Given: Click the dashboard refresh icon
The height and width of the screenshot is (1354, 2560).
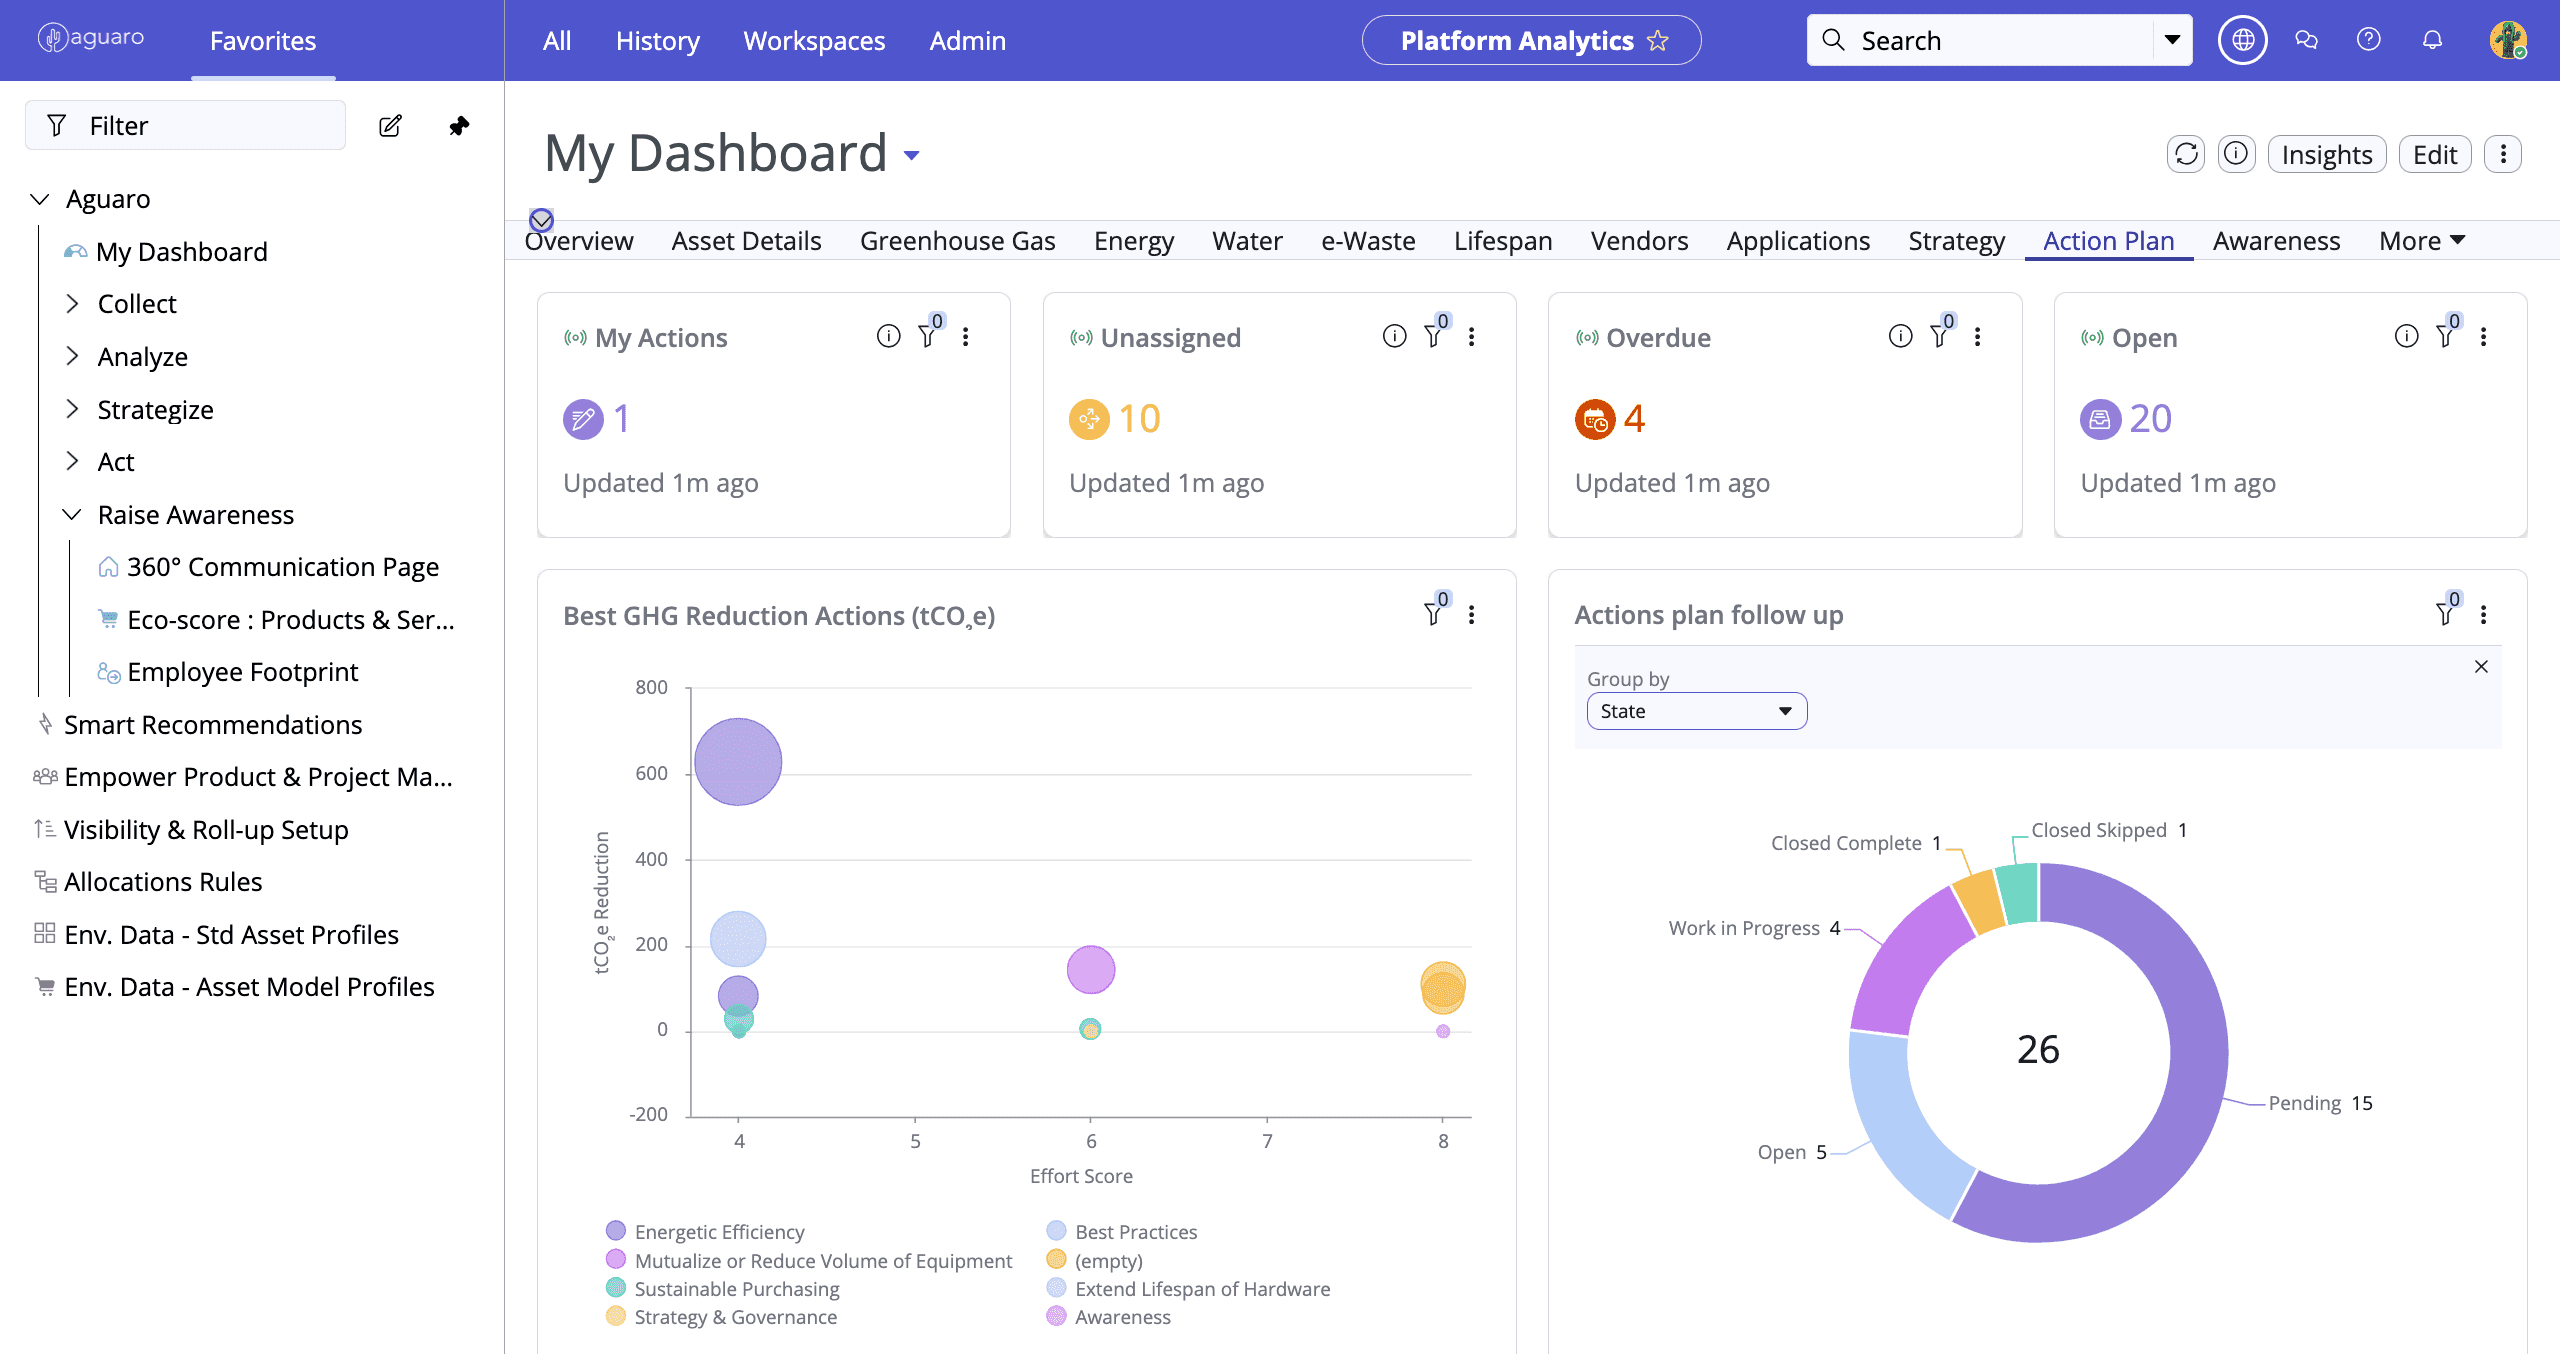Looking at the screenshot, I should click(2186, 154).
